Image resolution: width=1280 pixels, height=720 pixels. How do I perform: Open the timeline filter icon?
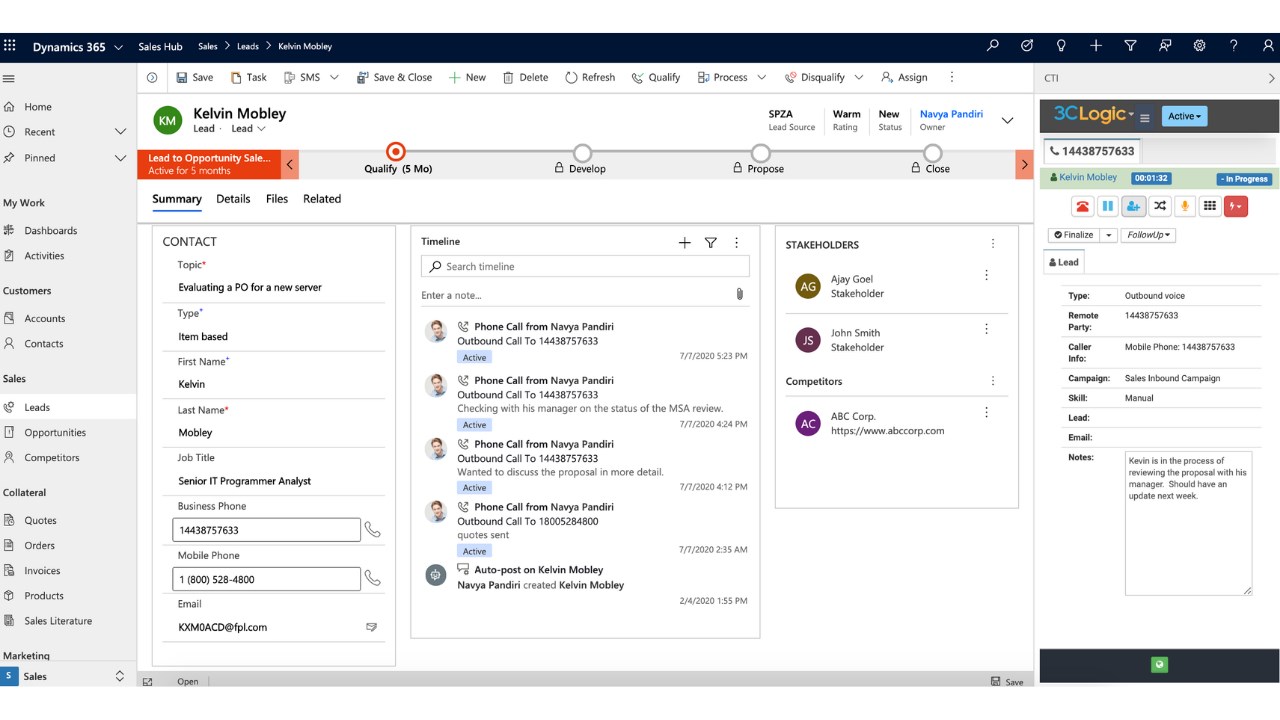click(x=711, y=242)
